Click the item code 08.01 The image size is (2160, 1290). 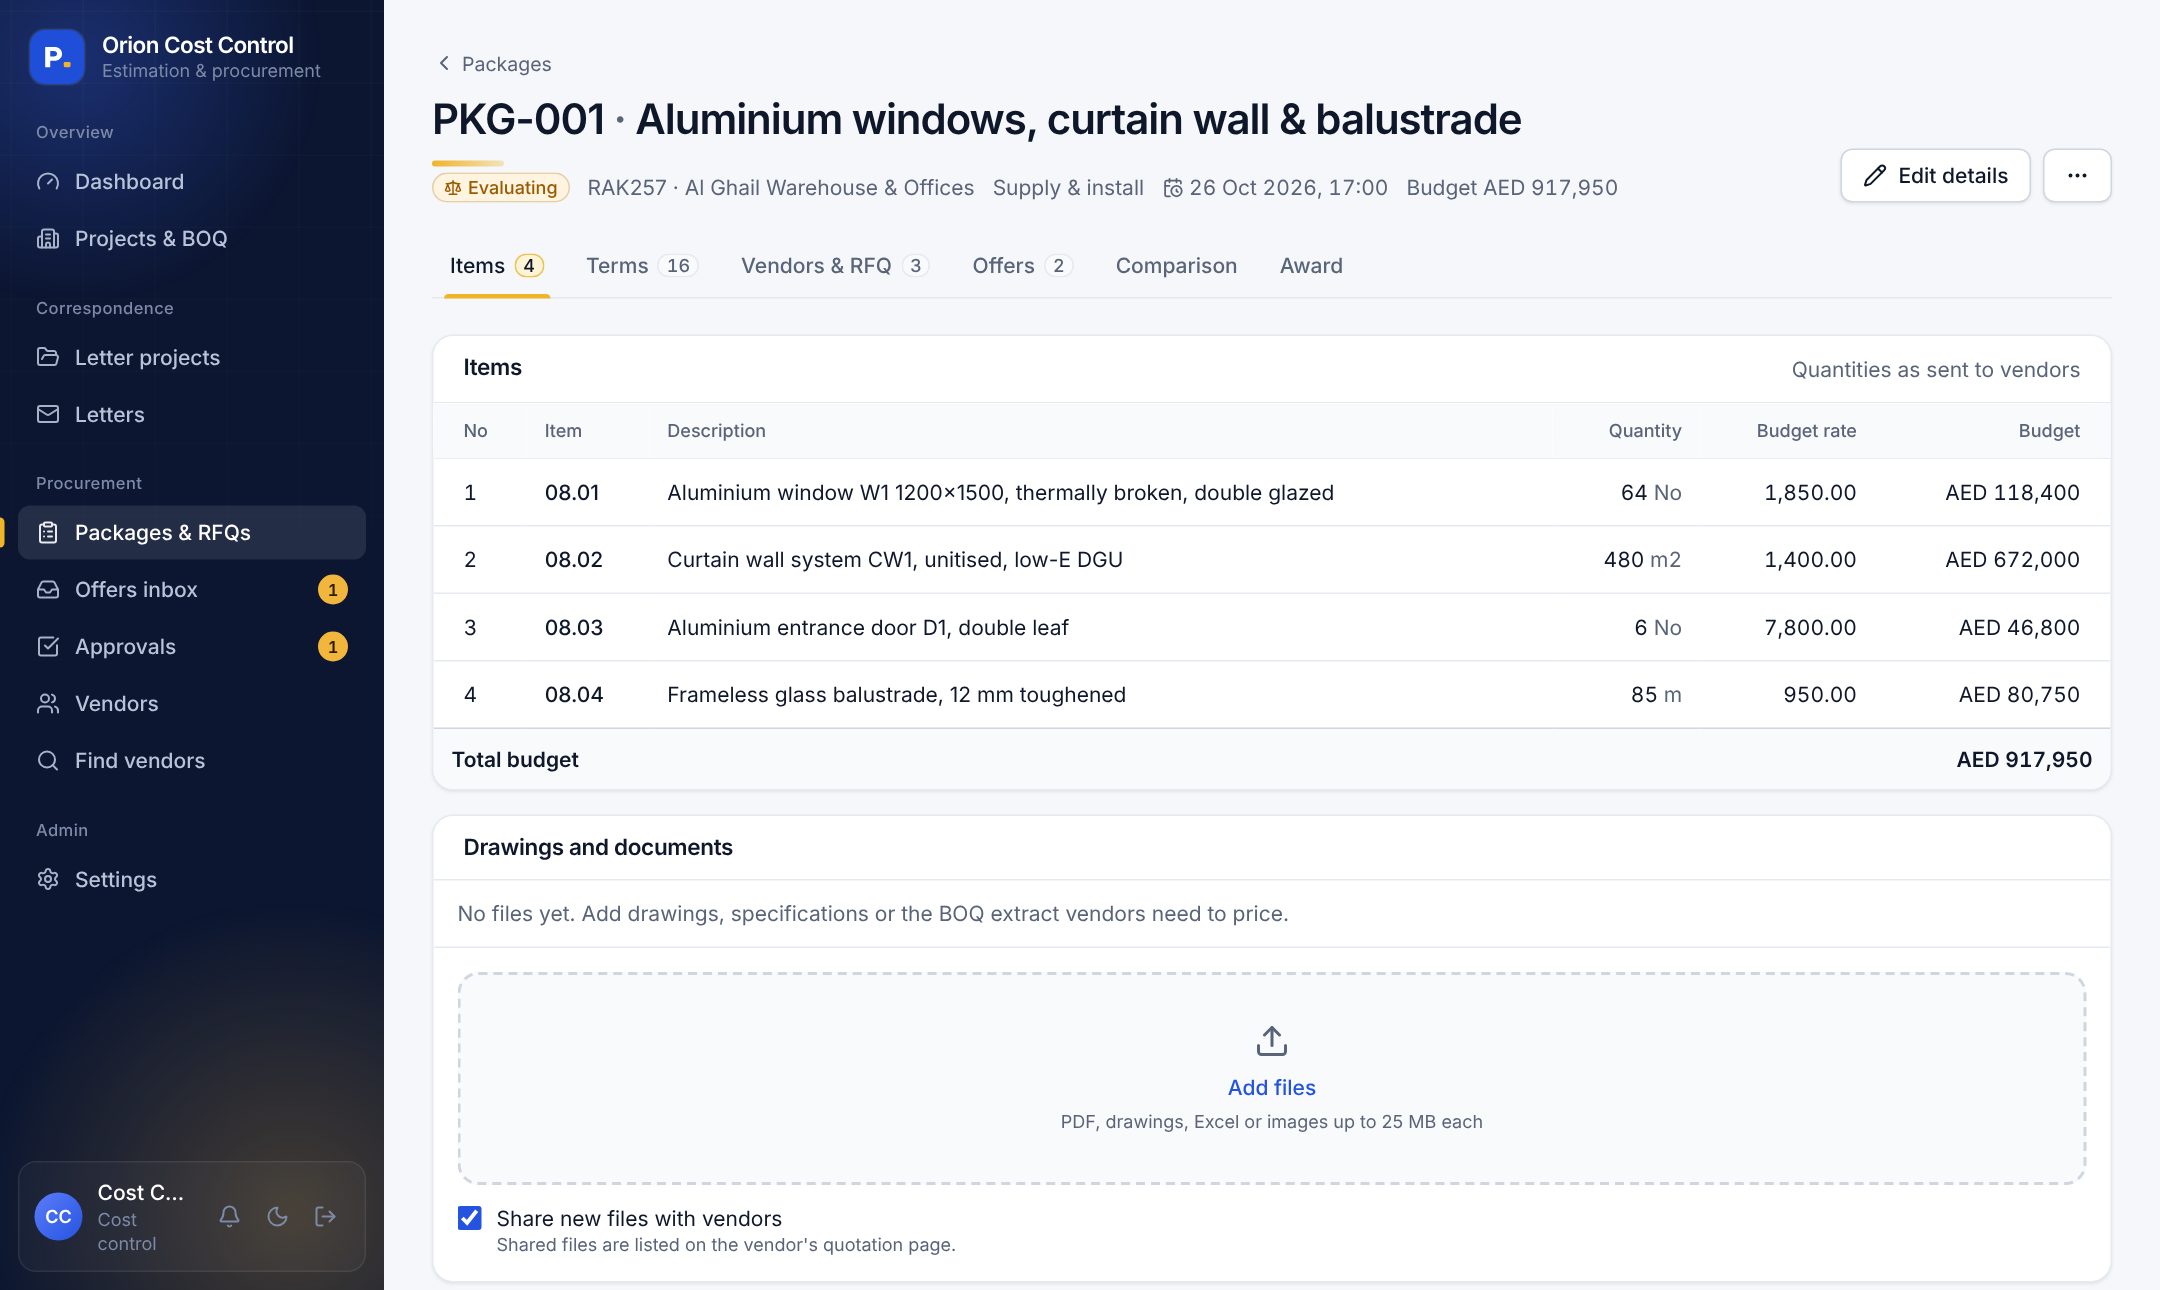coord(571,493)
